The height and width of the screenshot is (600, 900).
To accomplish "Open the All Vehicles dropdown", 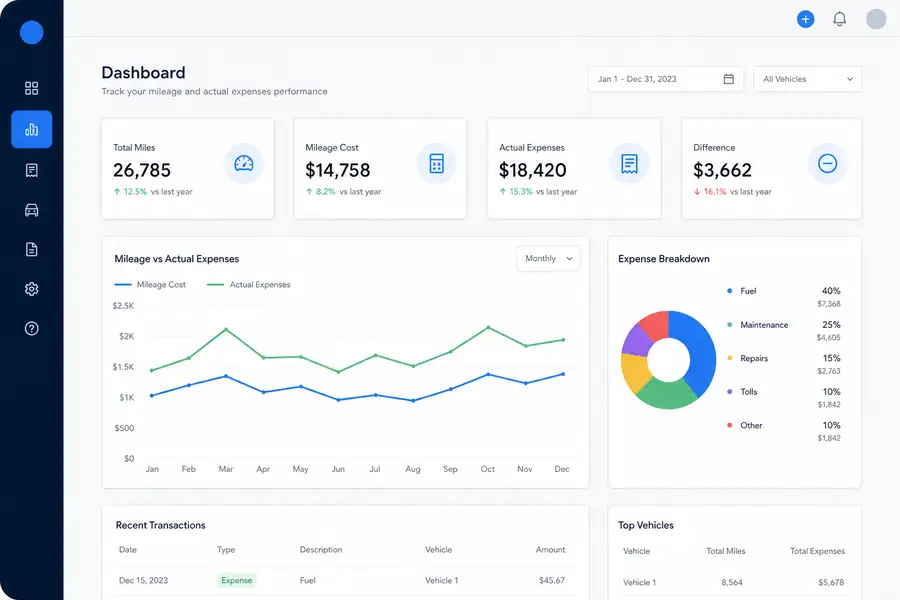I will click(x=807, y=79).
